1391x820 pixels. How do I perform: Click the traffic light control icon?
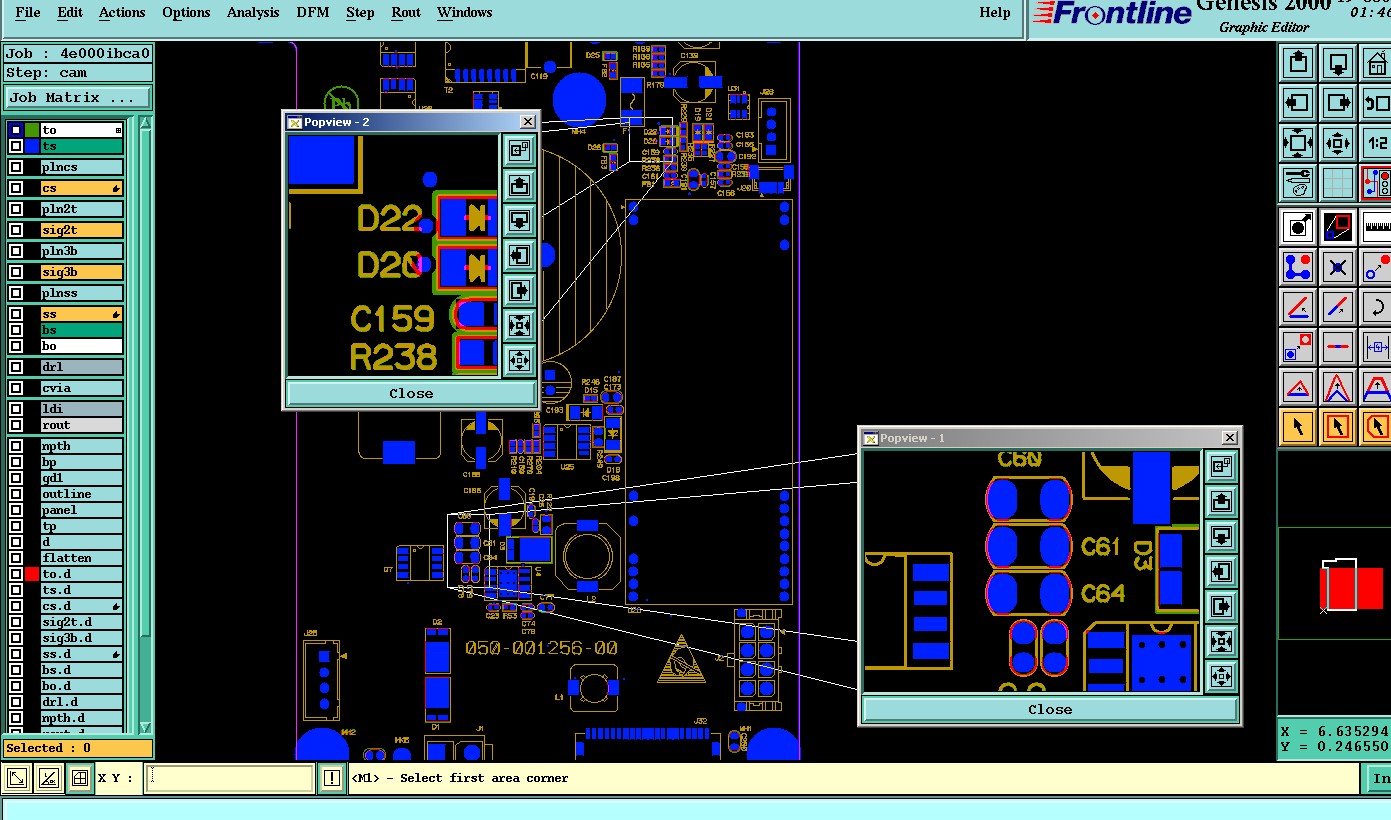1377,183
